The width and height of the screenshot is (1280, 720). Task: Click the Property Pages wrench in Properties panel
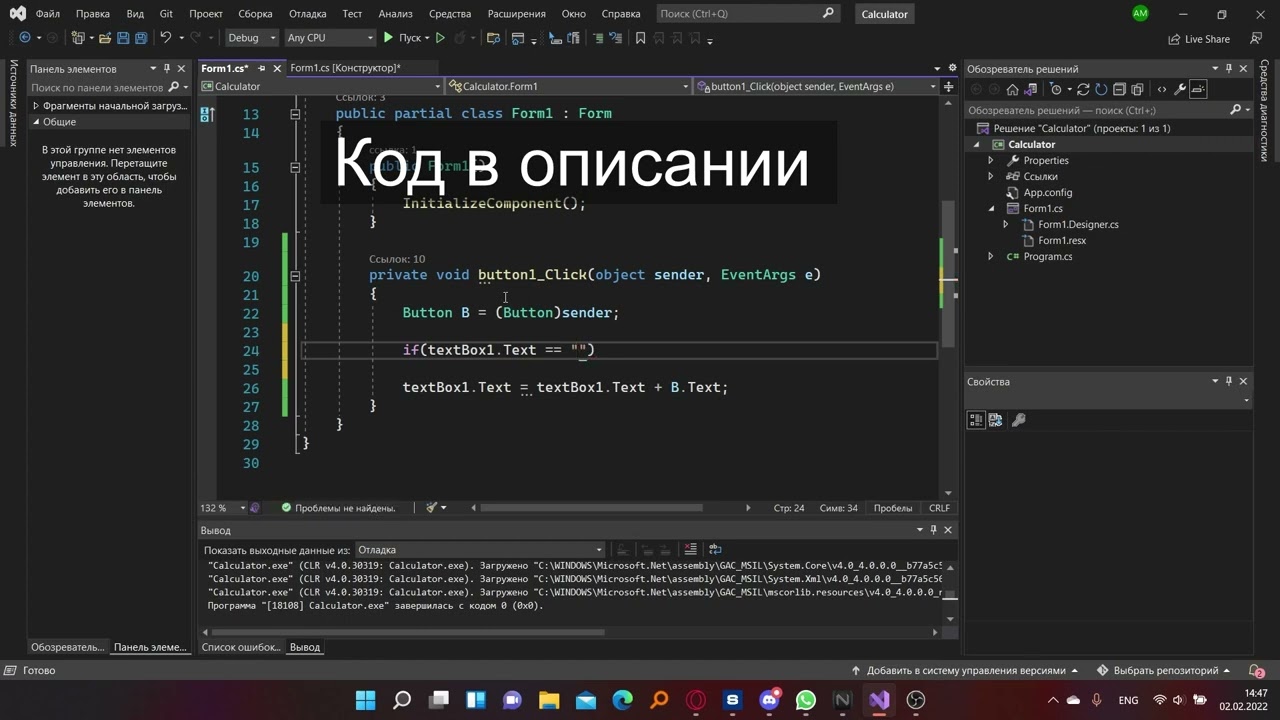pos(1019,420)
